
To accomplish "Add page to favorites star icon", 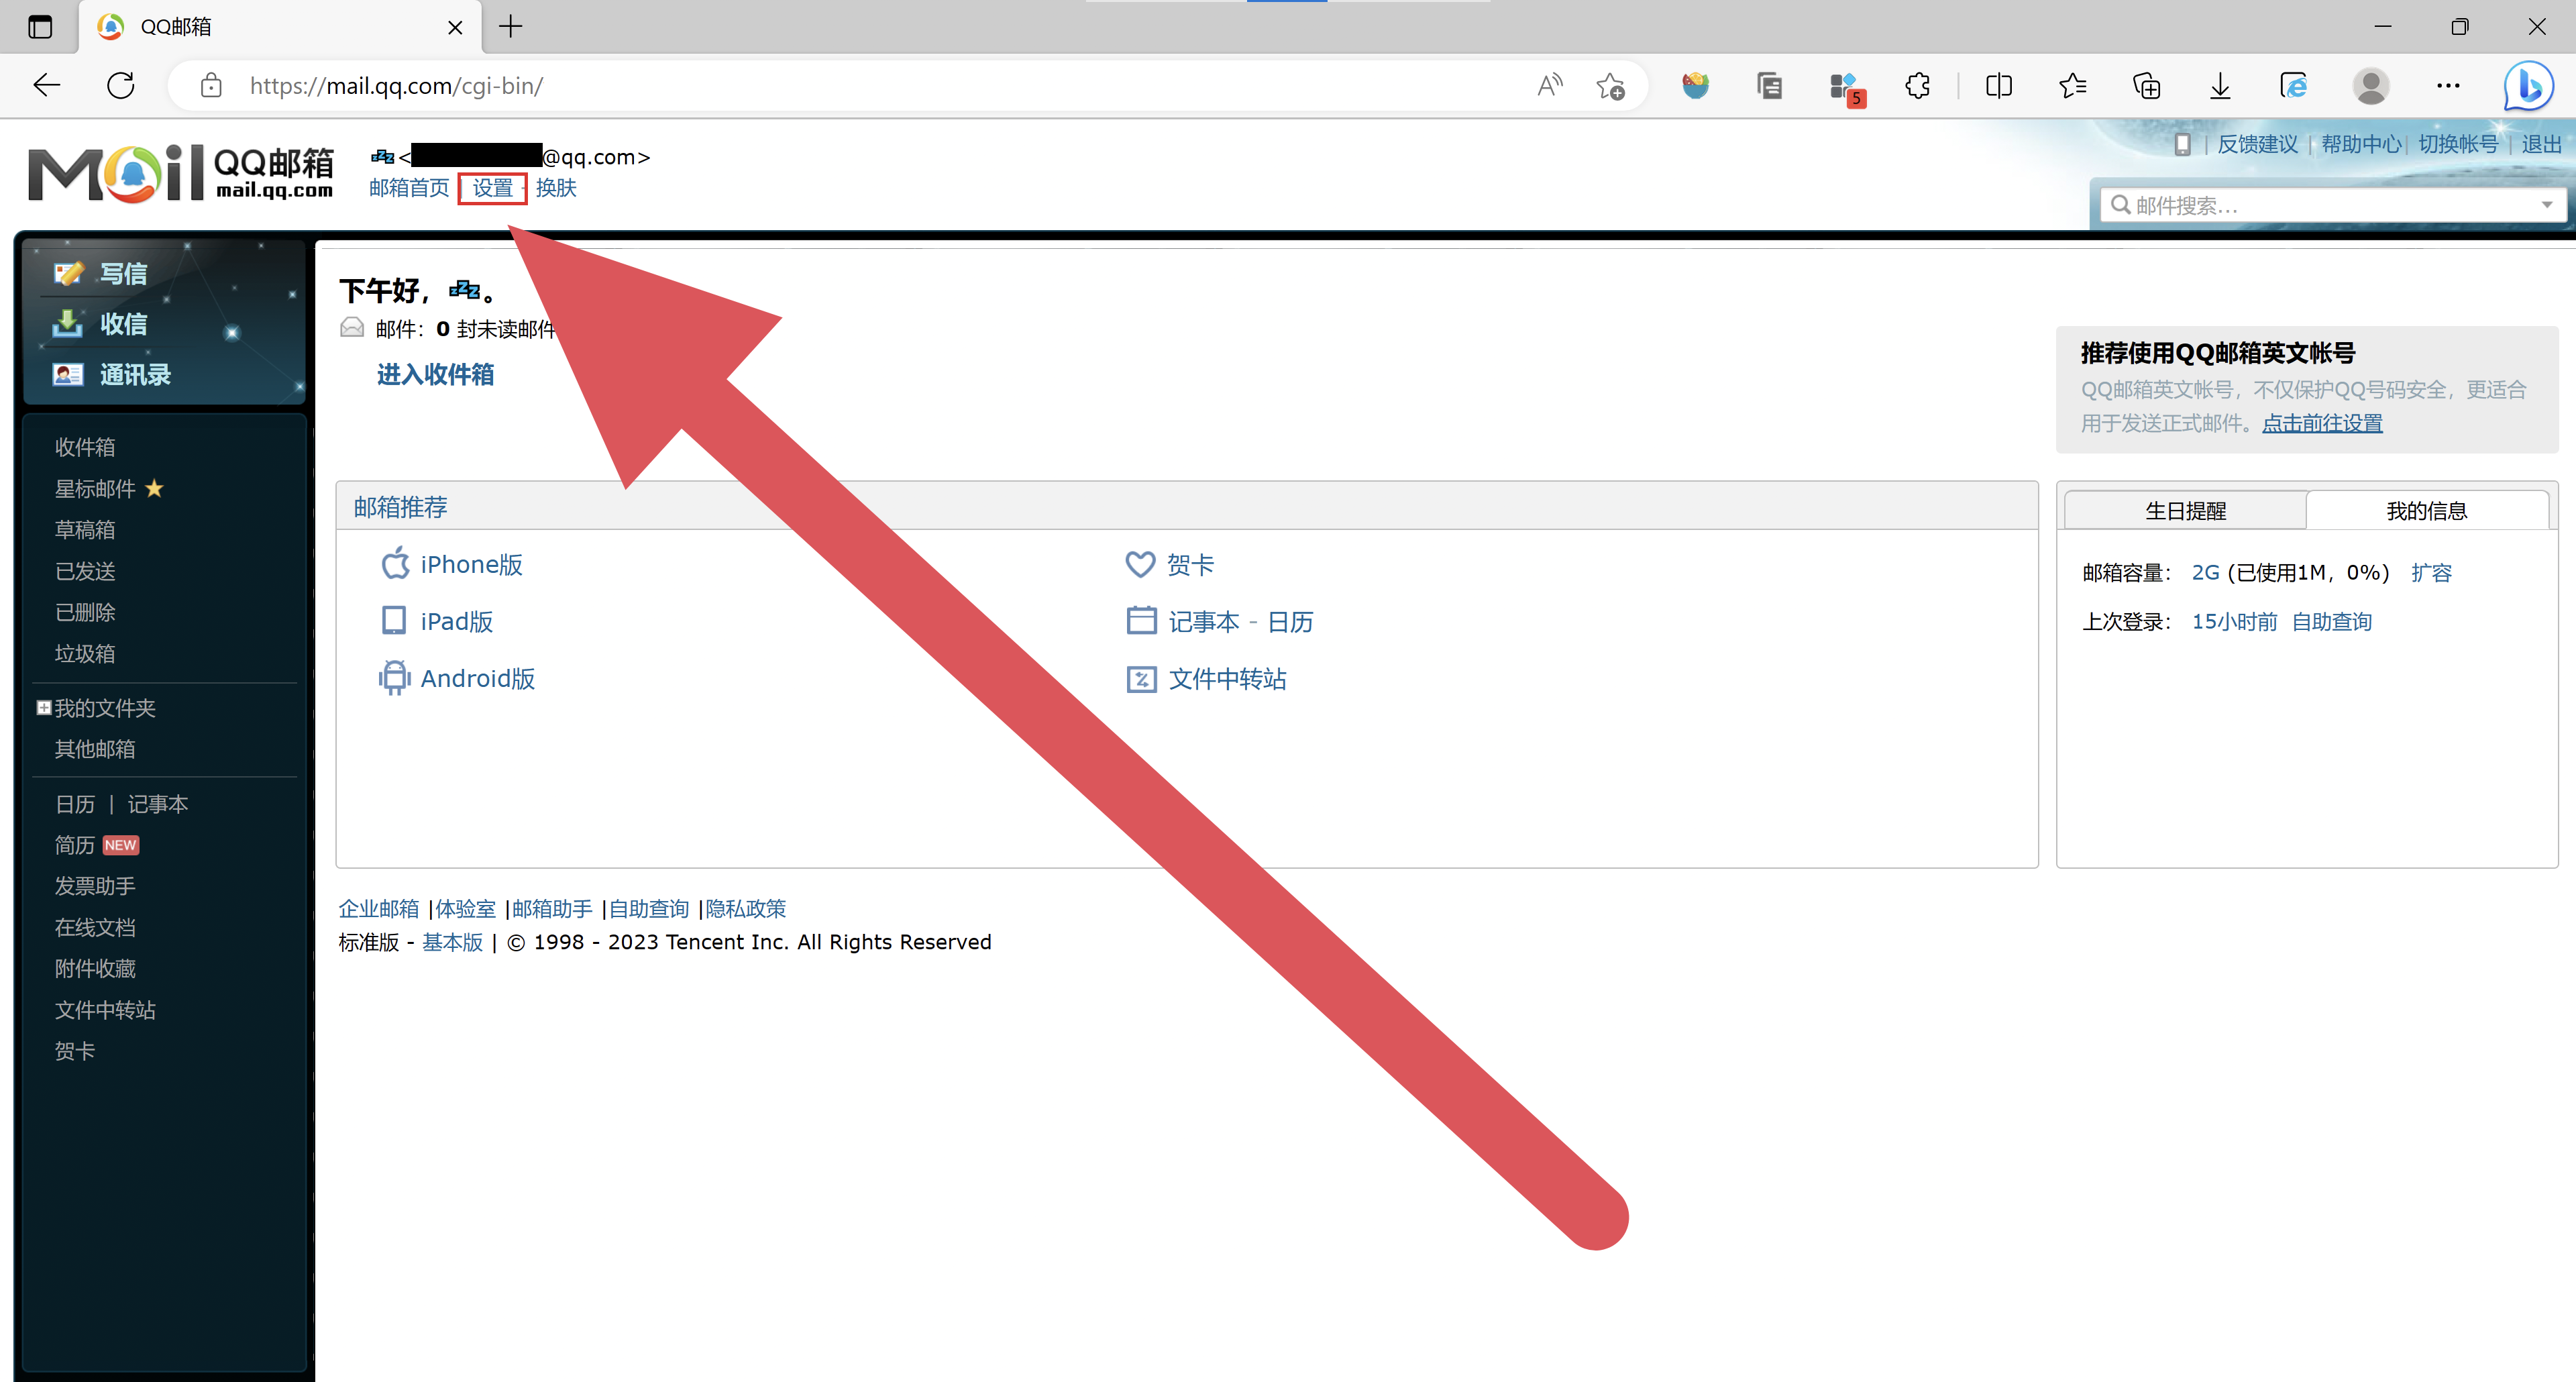I will tap(1610, 86).
